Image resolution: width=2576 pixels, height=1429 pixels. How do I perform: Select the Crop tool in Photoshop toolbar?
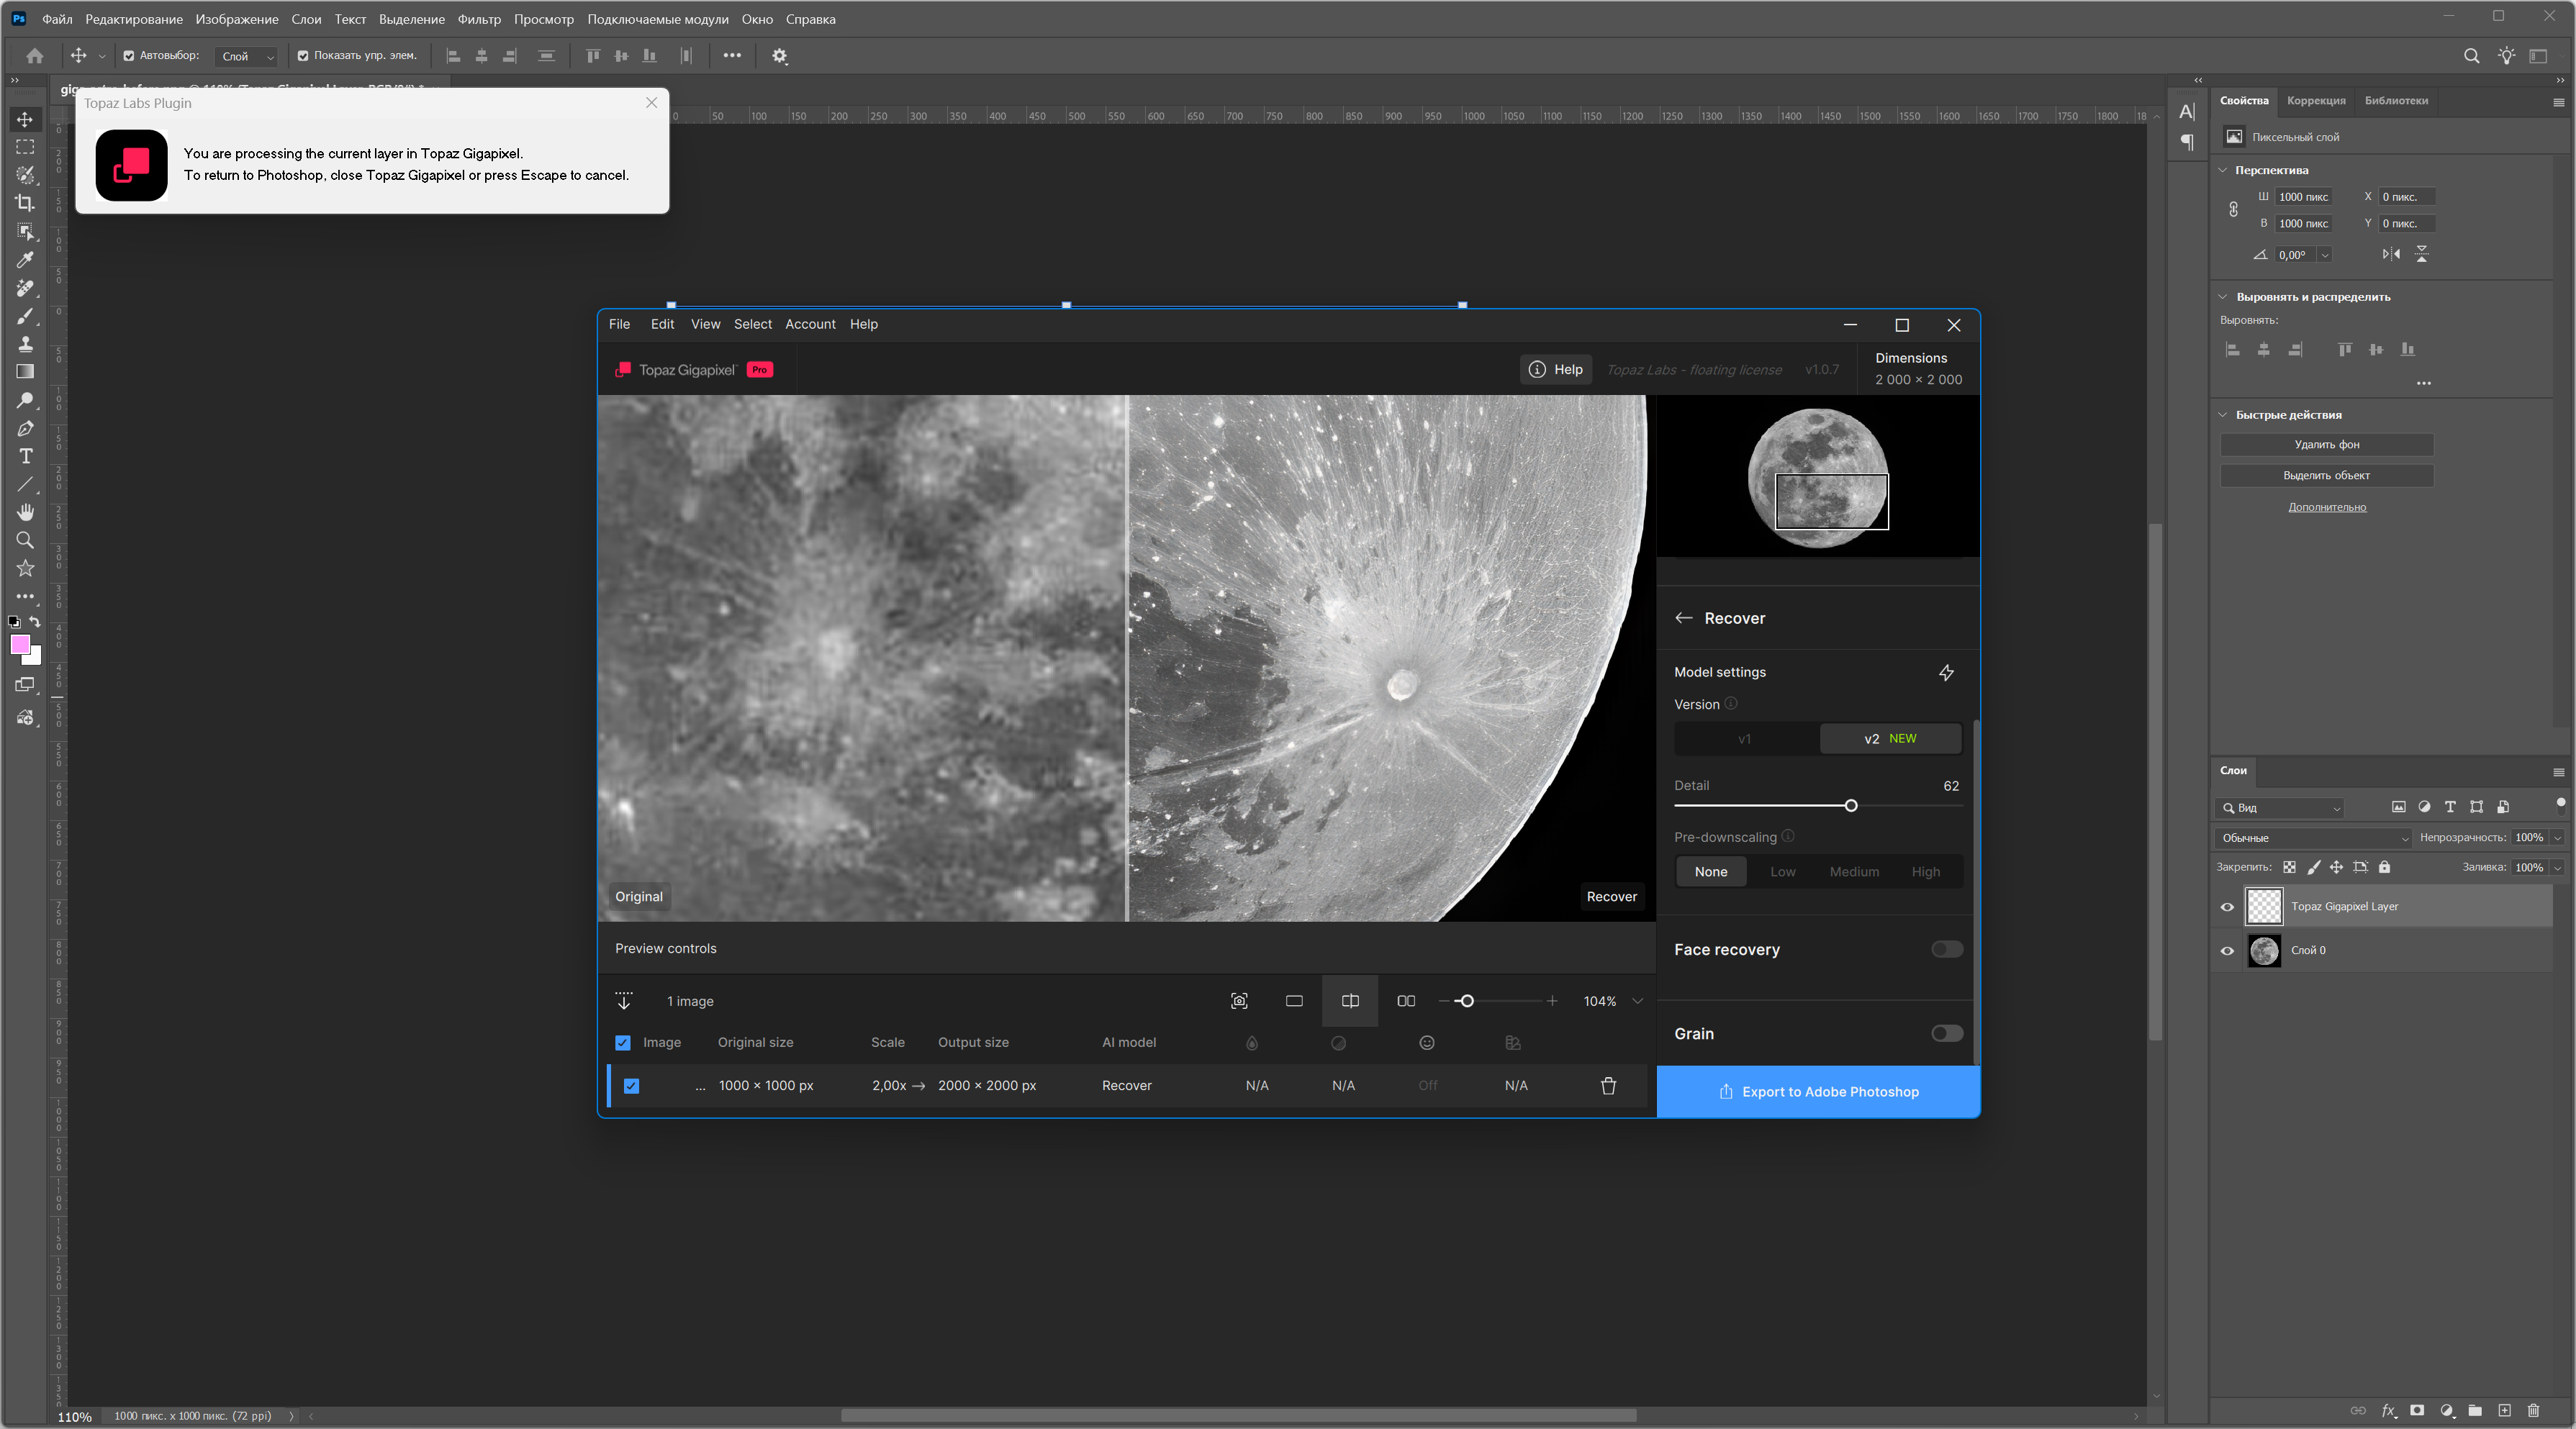[25, 203]
